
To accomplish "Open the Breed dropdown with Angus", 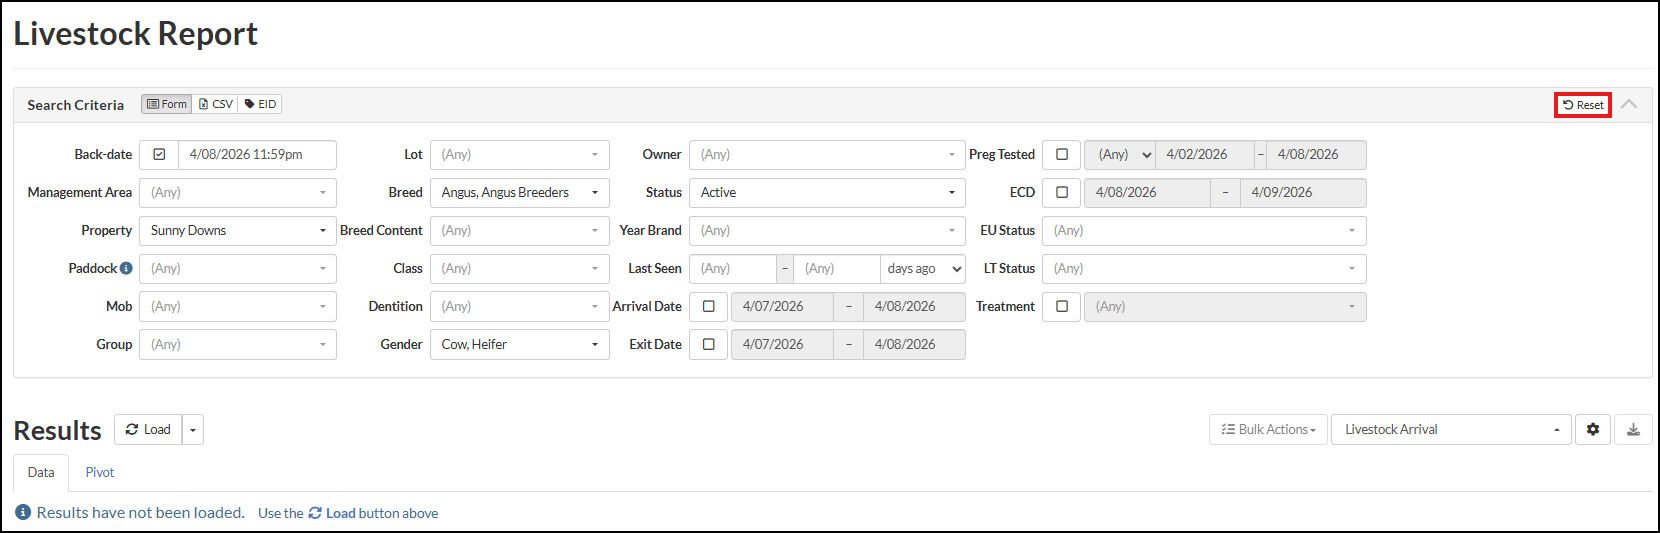I will [520, 193].
